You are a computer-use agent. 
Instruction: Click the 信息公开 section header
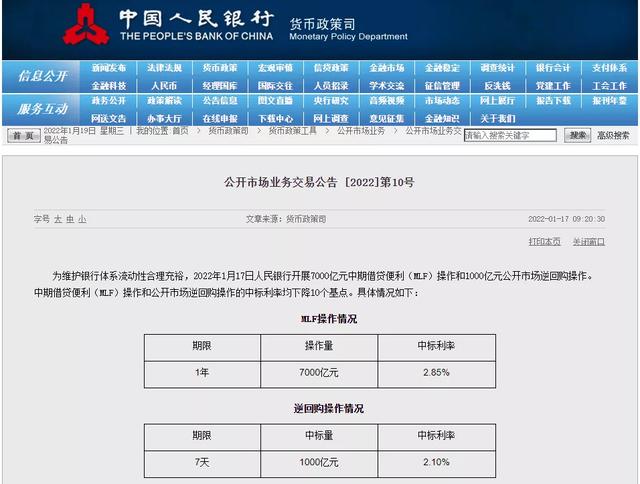pyautogui.click(x=42, y=77)
